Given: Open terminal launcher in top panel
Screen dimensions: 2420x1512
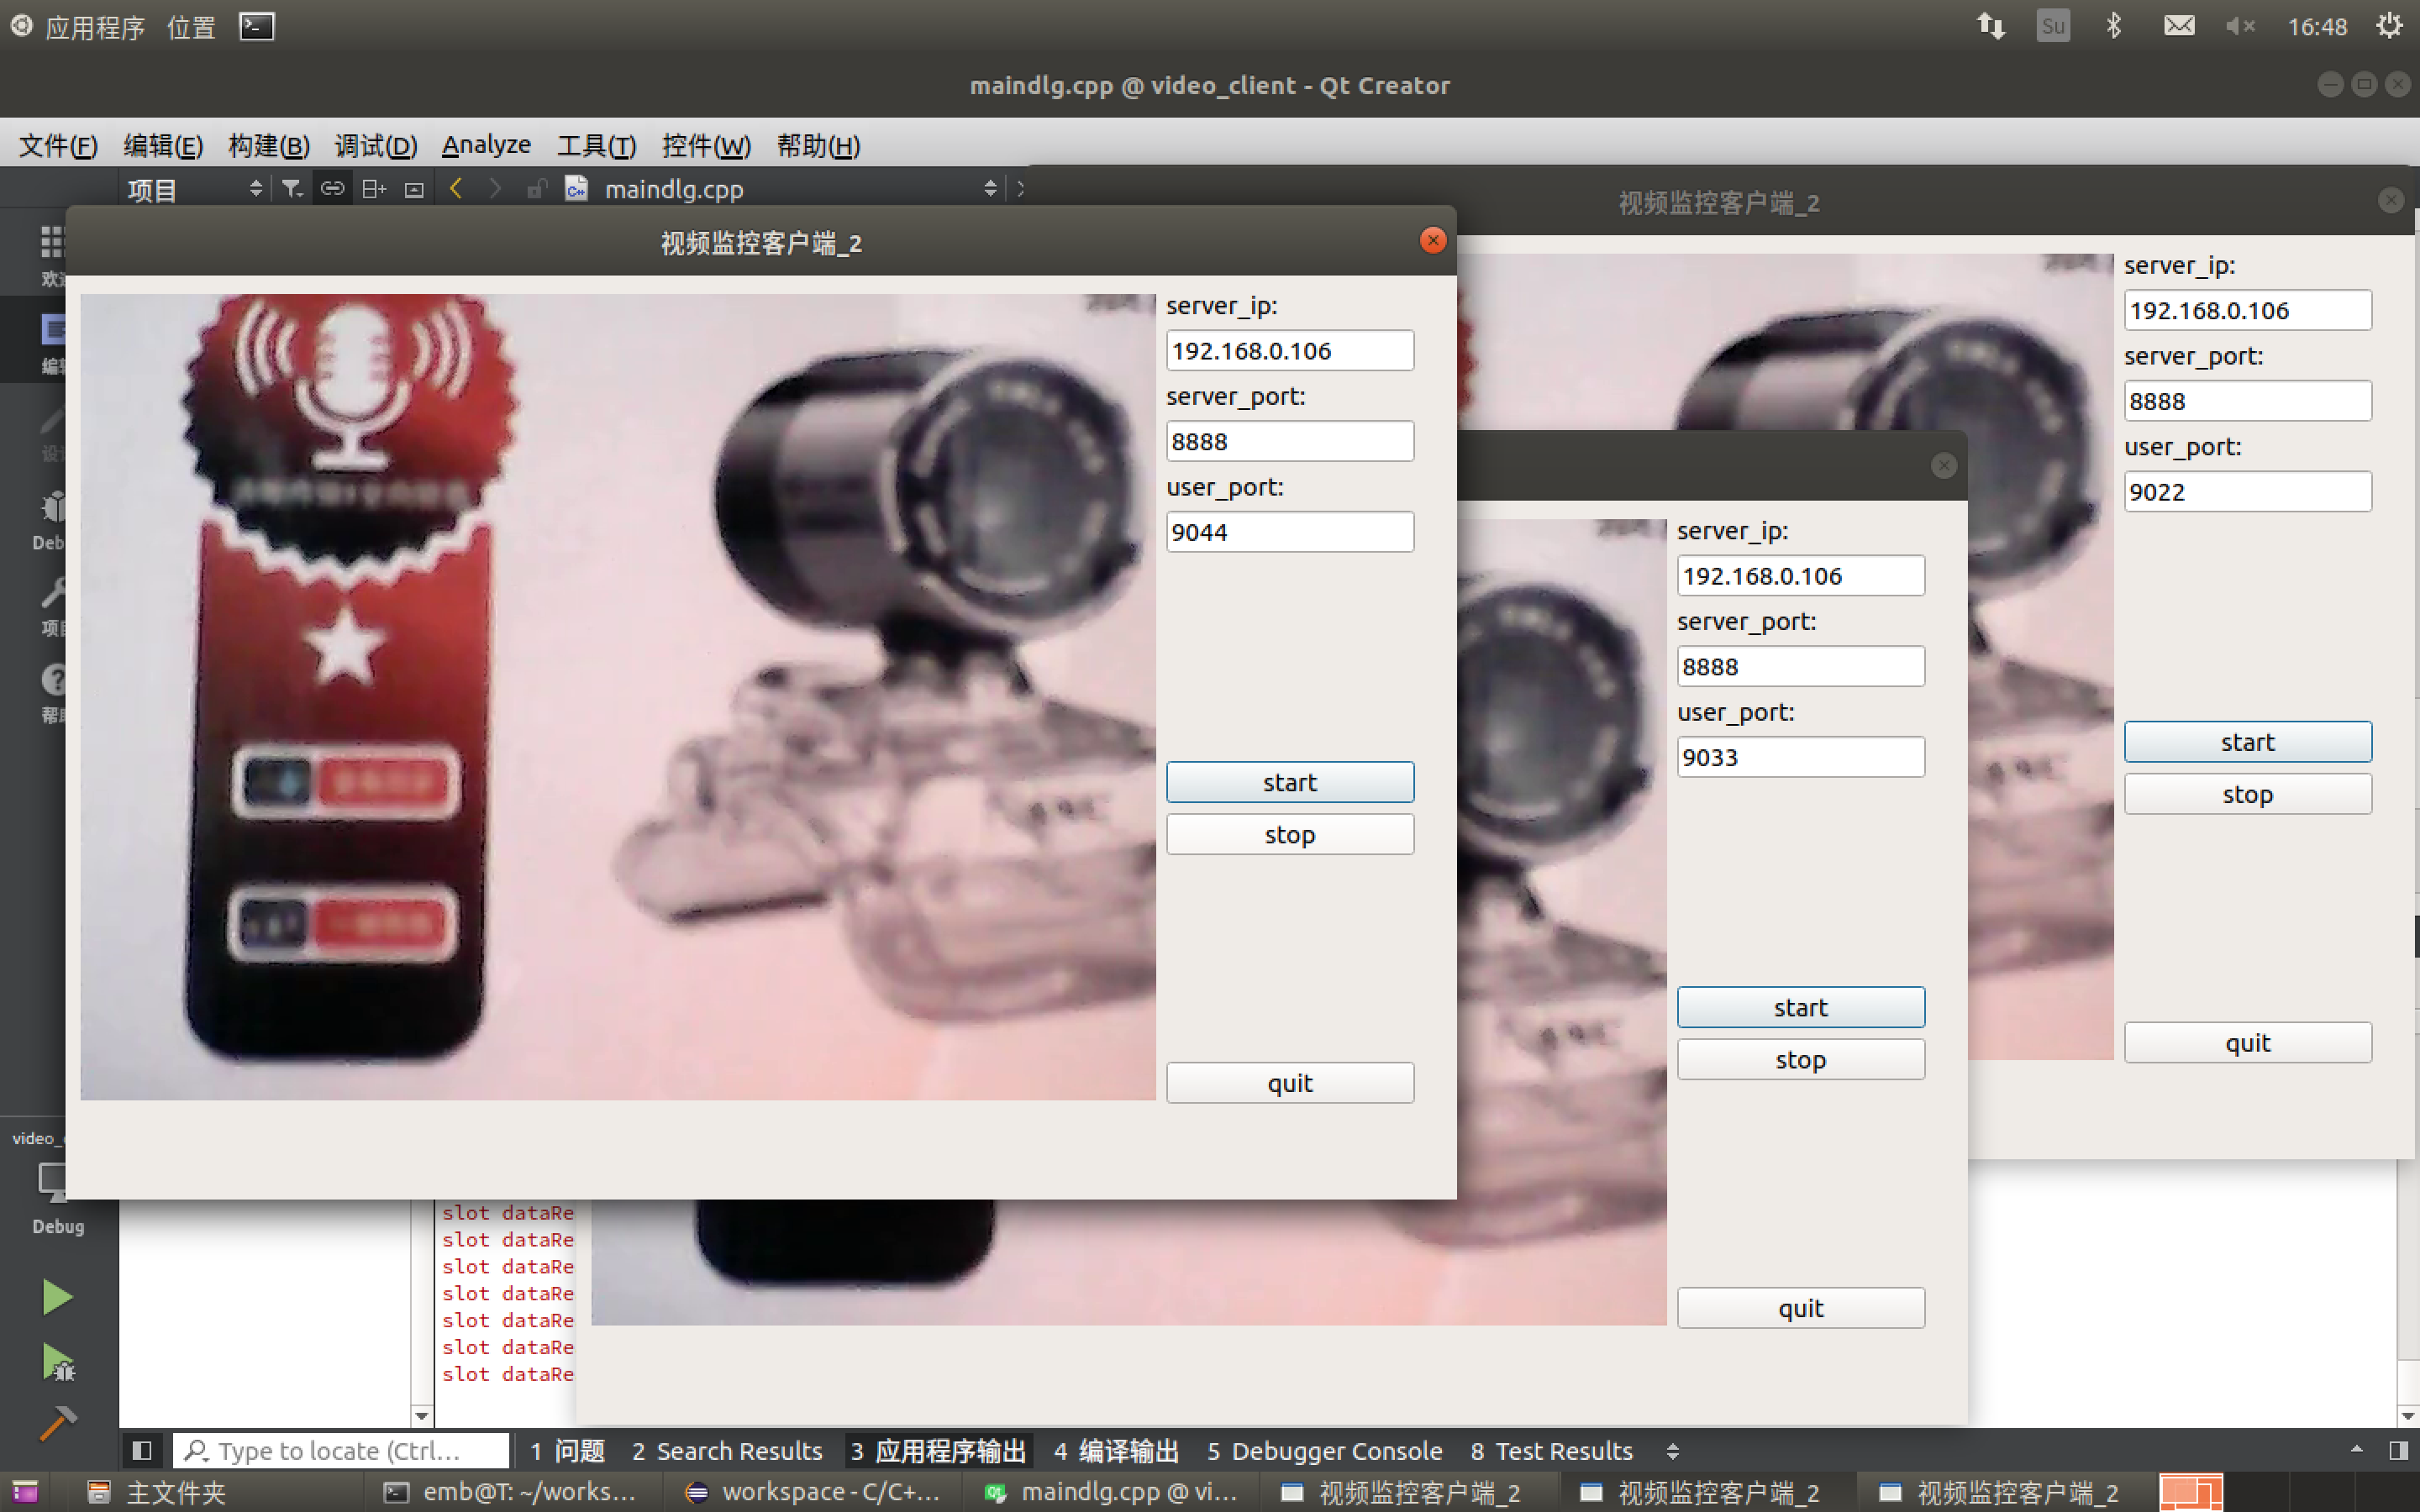Looking at the screenshot, I should [256, 27].
